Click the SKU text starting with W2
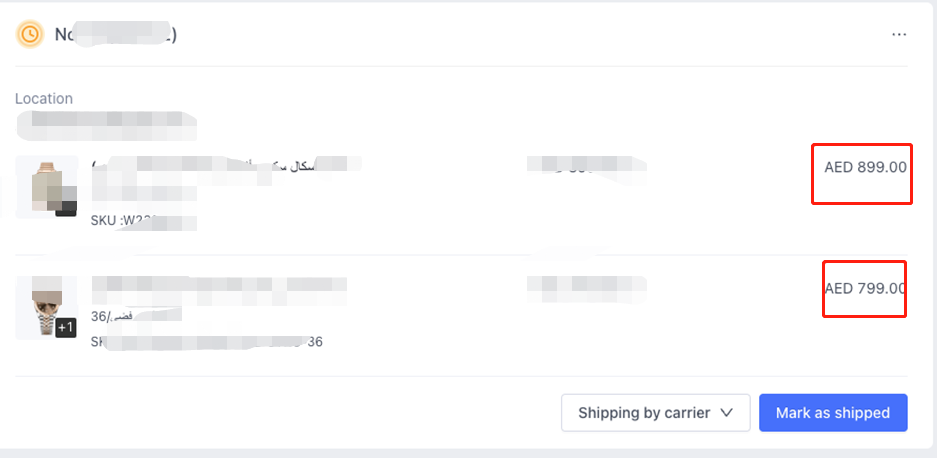 143,221
